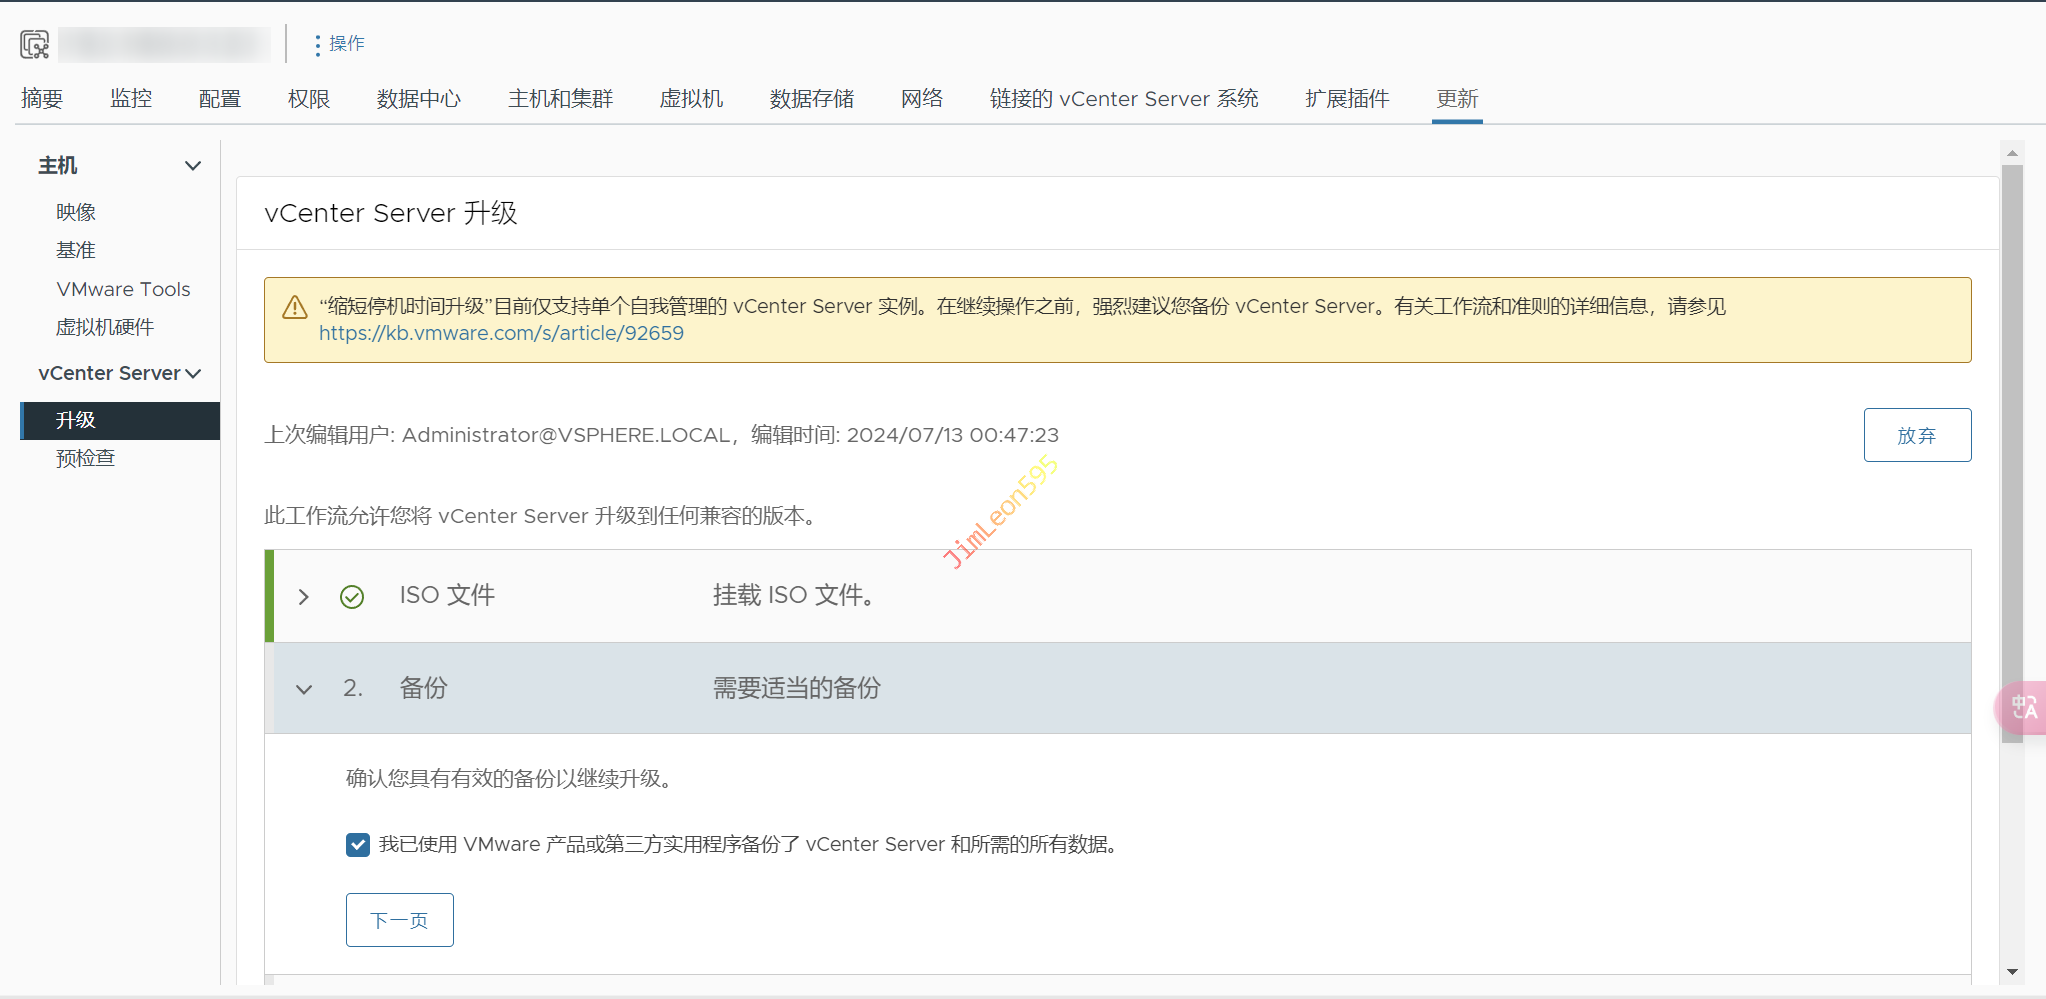Collapse the 备份 step section

(304, 689)
